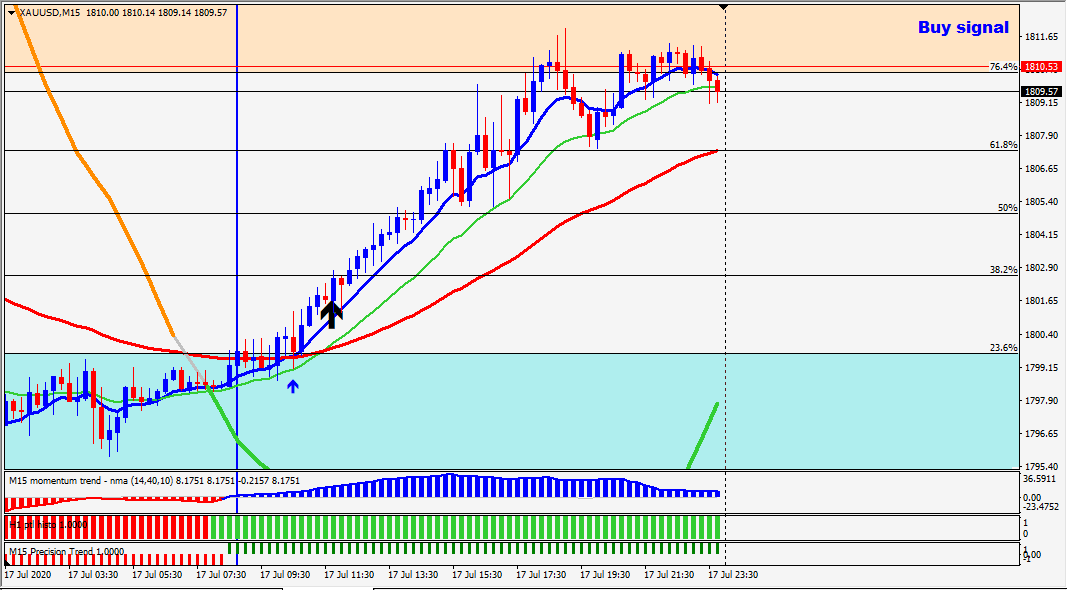Click the 17 Jul 11:30 time label
1067x591 pixels.
349,575
